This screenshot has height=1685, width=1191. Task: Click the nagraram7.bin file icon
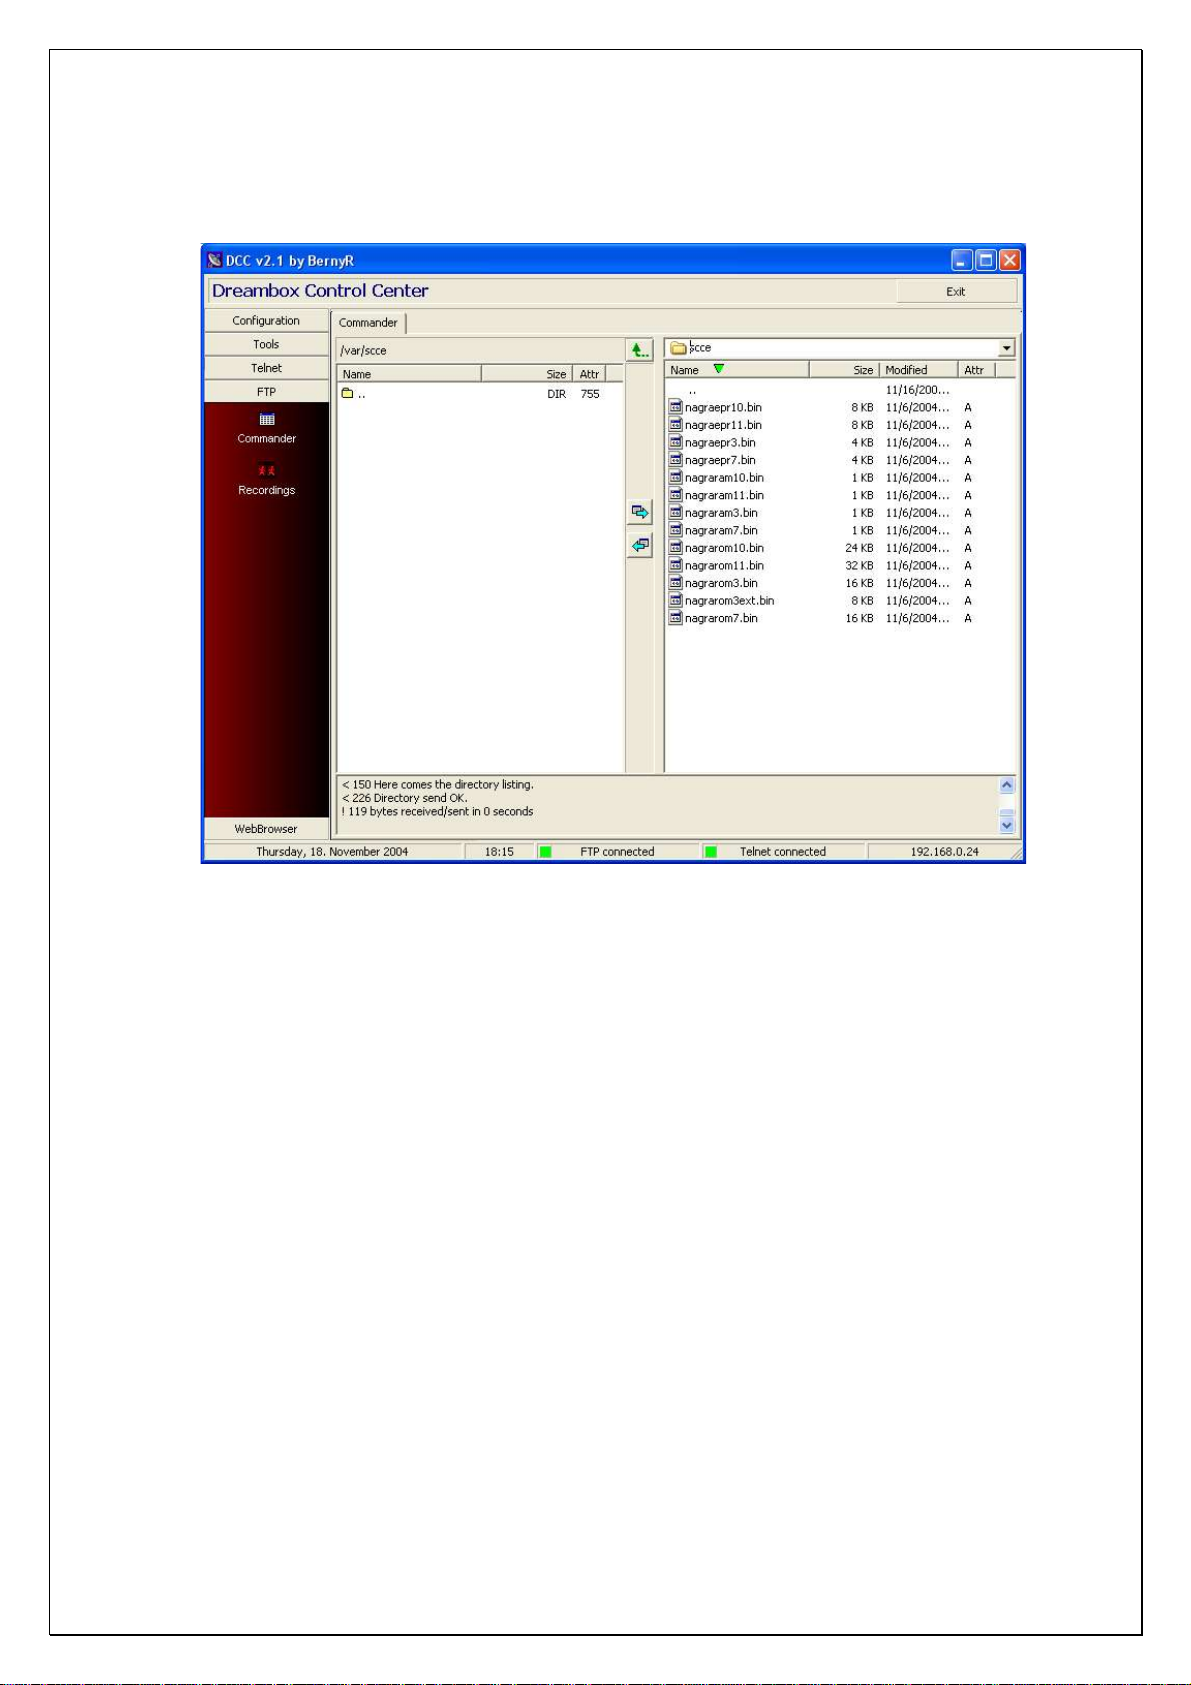click(x=676, y=530)
